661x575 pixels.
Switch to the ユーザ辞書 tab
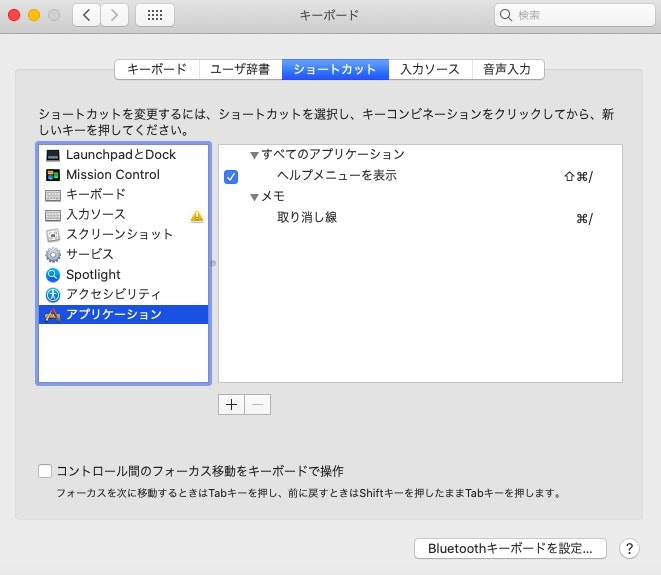(x=240, y=69)
